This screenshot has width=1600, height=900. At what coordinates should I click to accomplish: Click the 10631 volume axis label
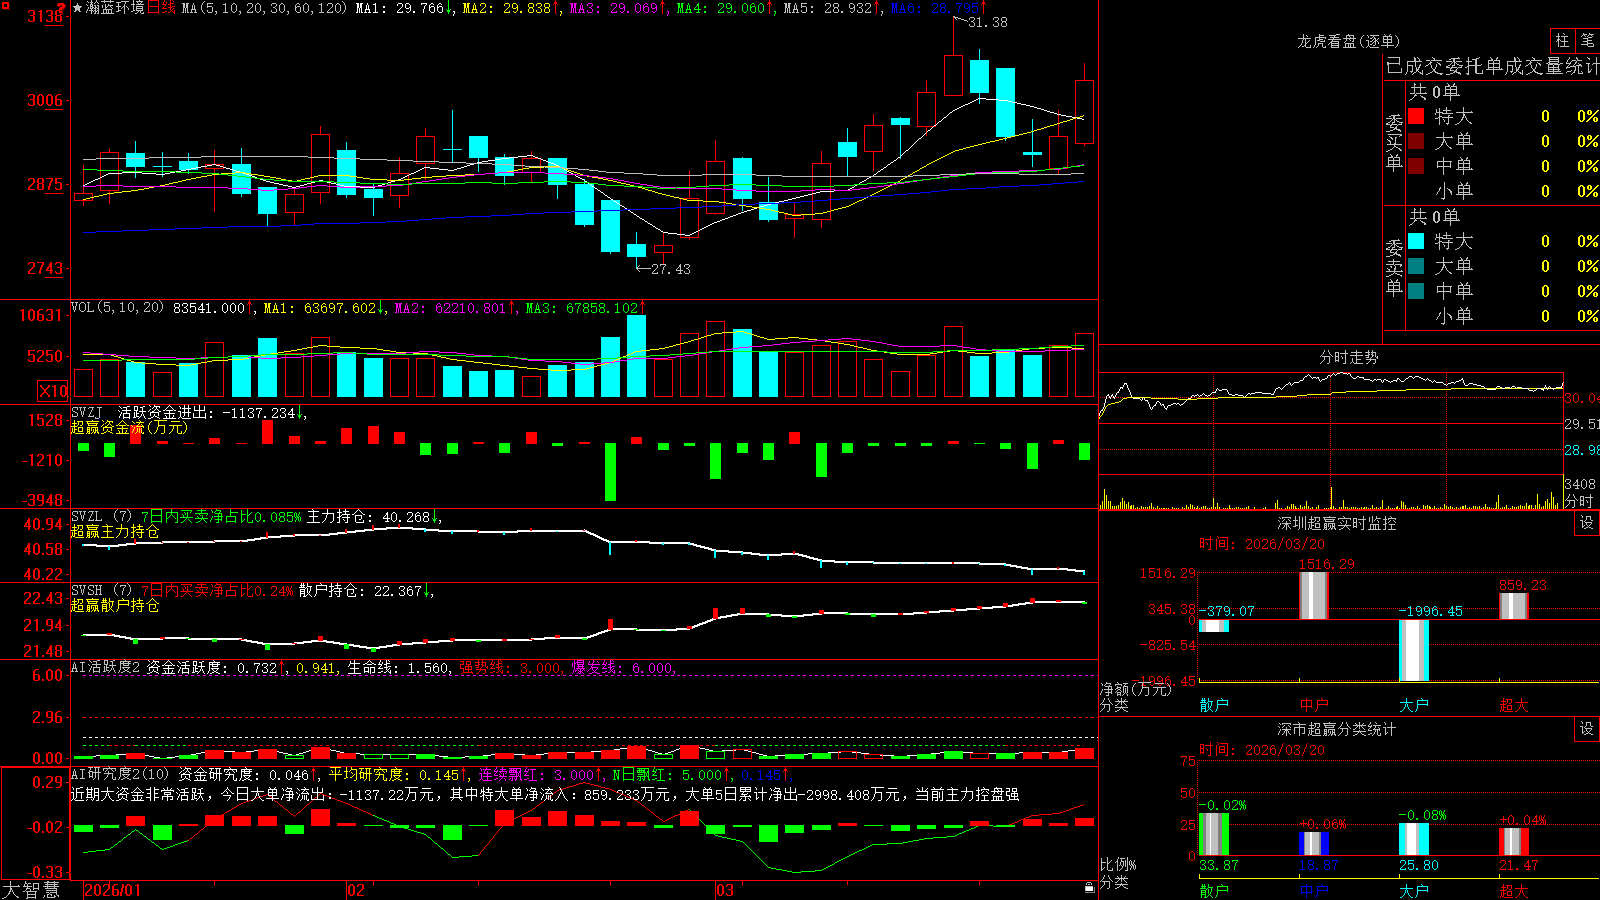tap(41, 316)
